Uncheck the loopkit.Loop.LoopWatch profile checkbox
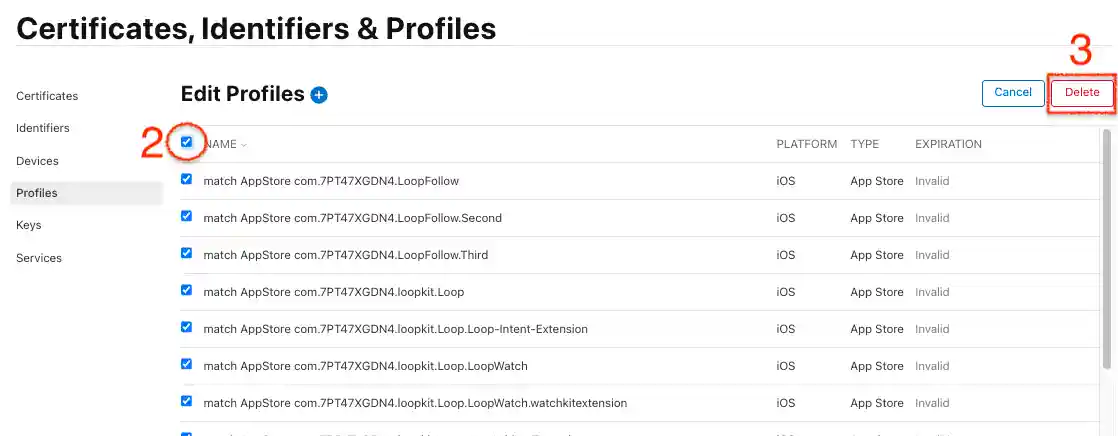The height and width of the screenshot is (436, 1118). tap(186, 364)
